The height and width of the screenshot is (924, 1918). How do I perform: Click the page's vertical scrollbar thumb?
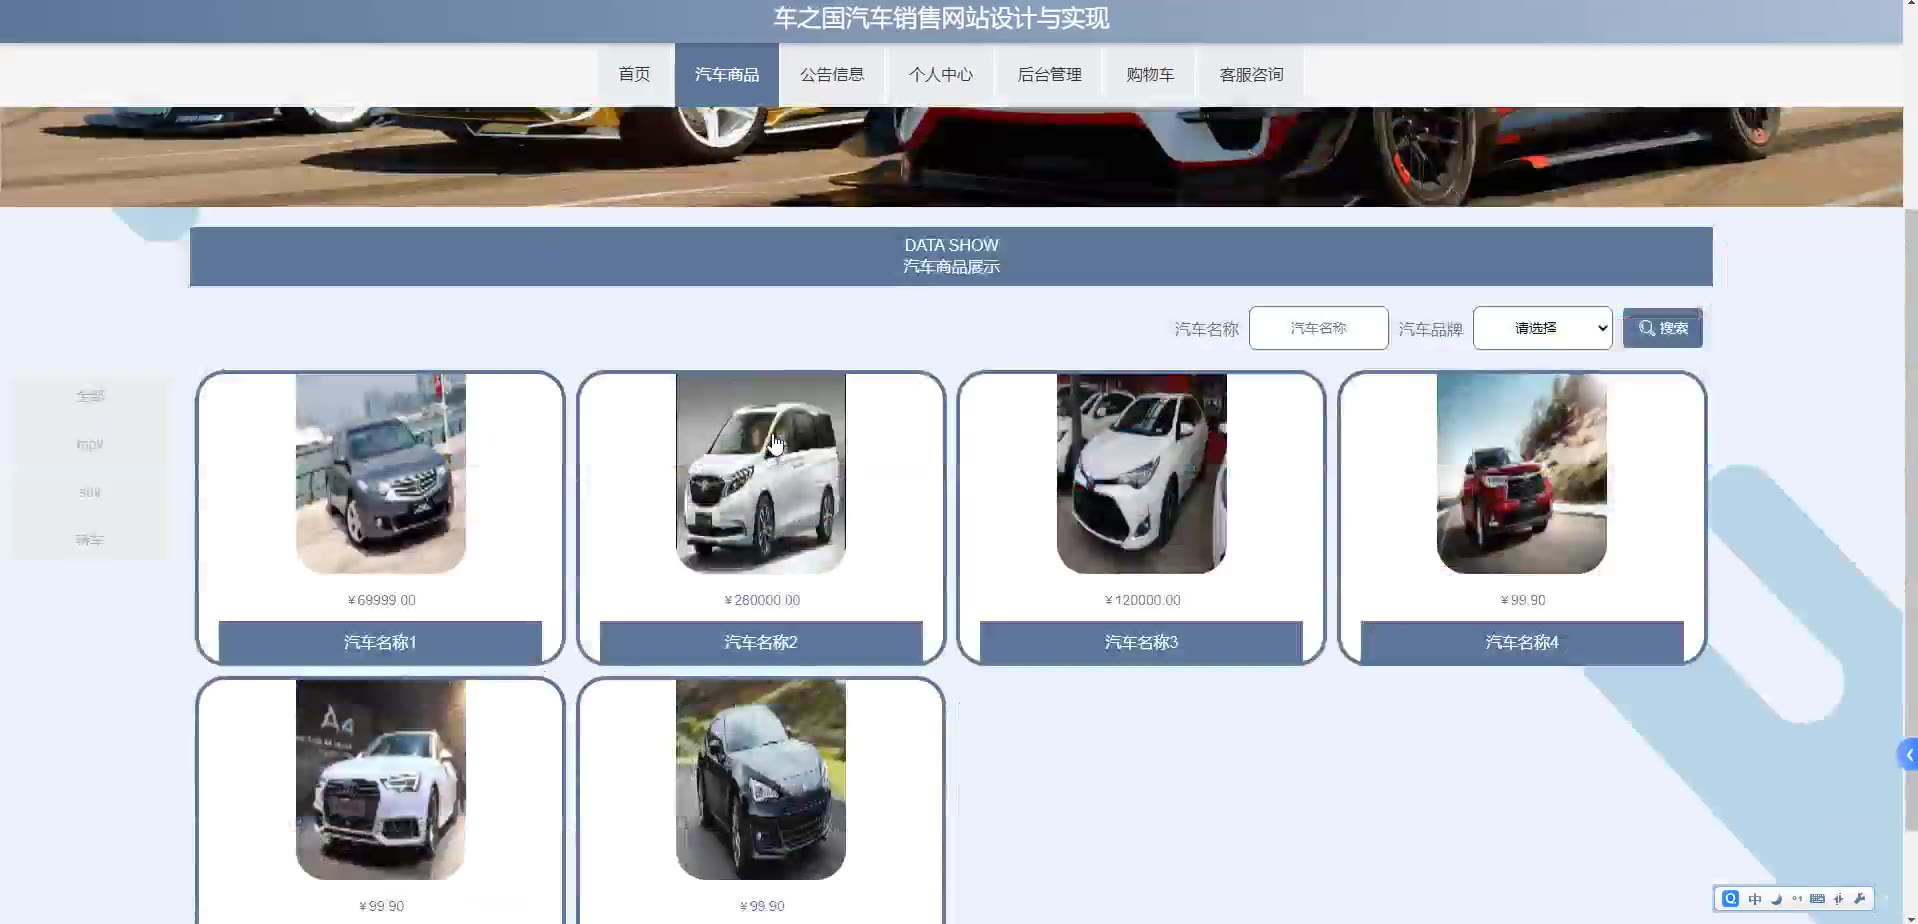(x=1910, y=520)
